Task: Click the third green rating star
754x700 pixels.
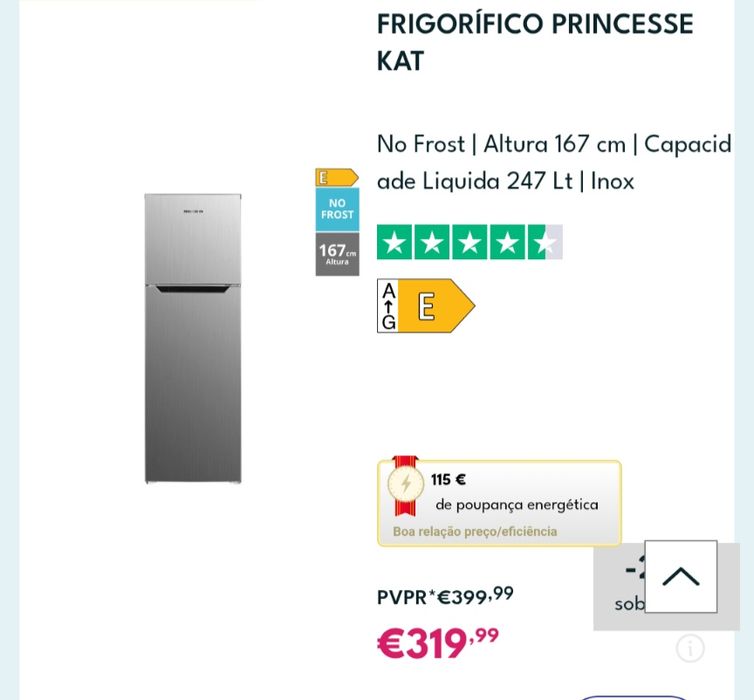Action: [470, 242]
